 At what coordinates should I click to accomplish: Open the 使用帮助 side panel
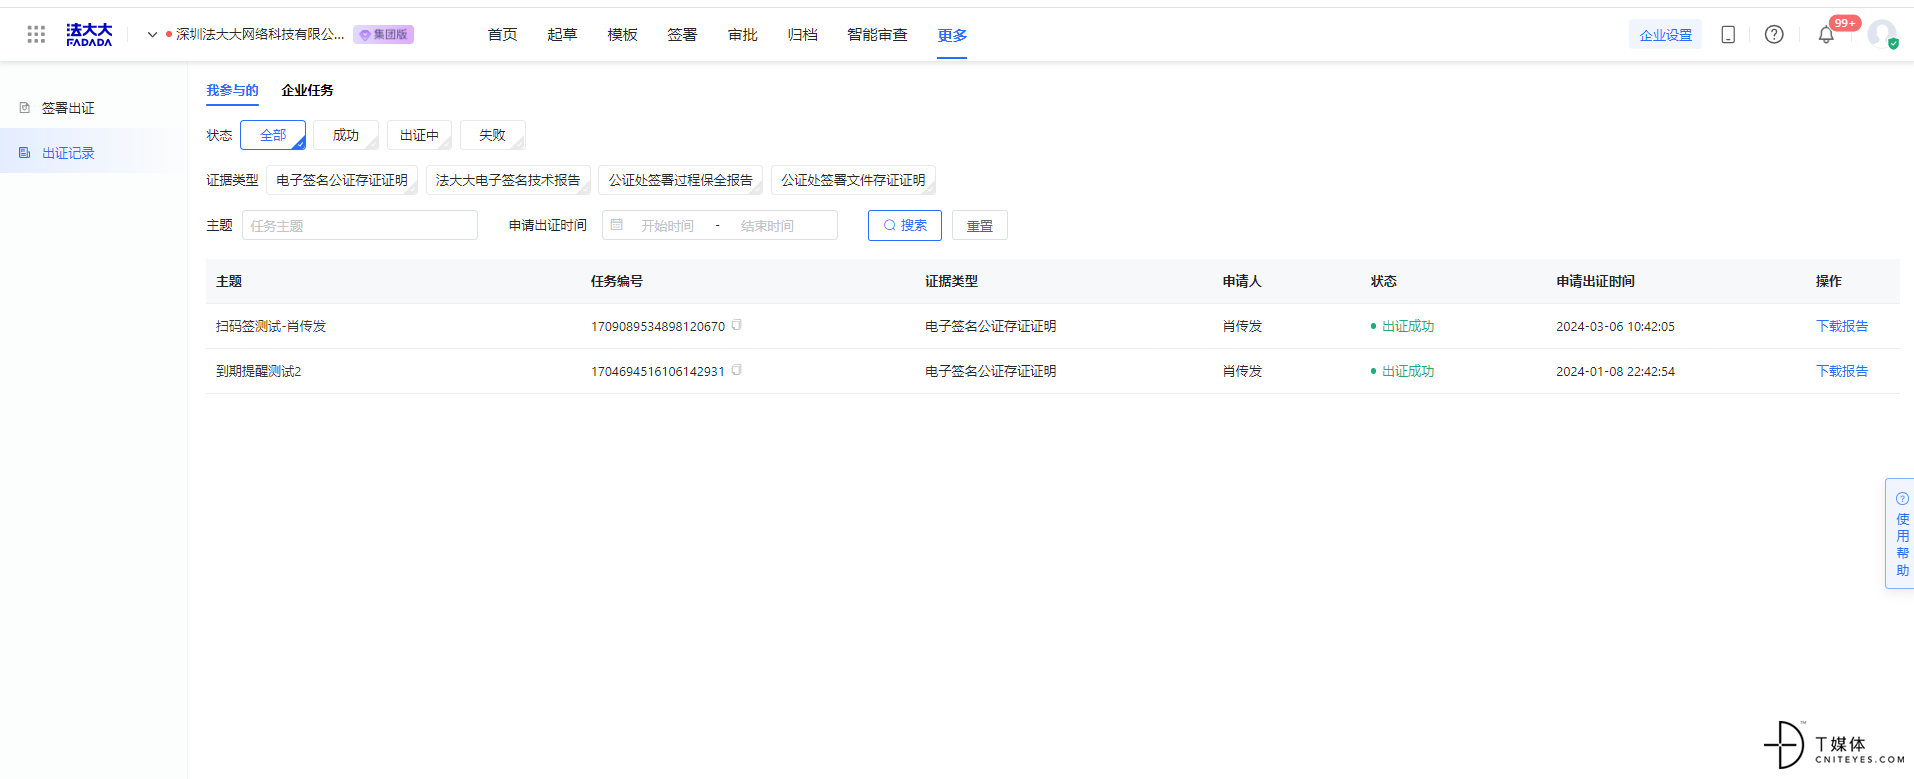click(1901, 534)
